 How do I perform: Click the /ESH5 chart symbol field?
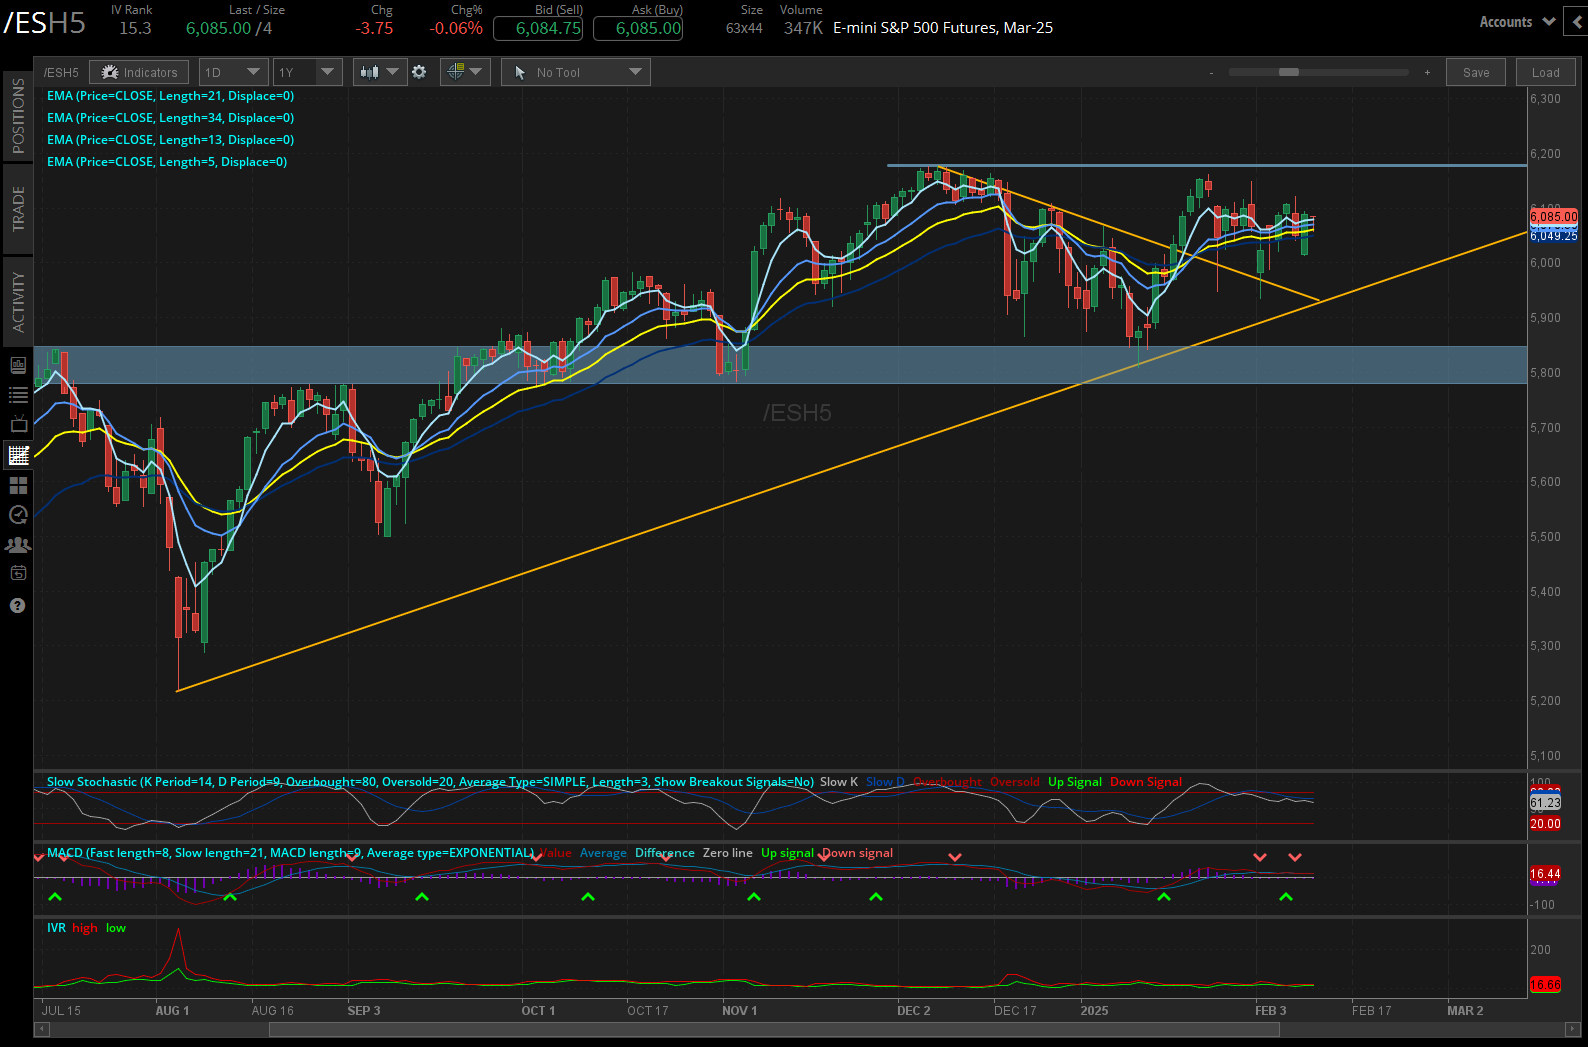tap(61, 72)
